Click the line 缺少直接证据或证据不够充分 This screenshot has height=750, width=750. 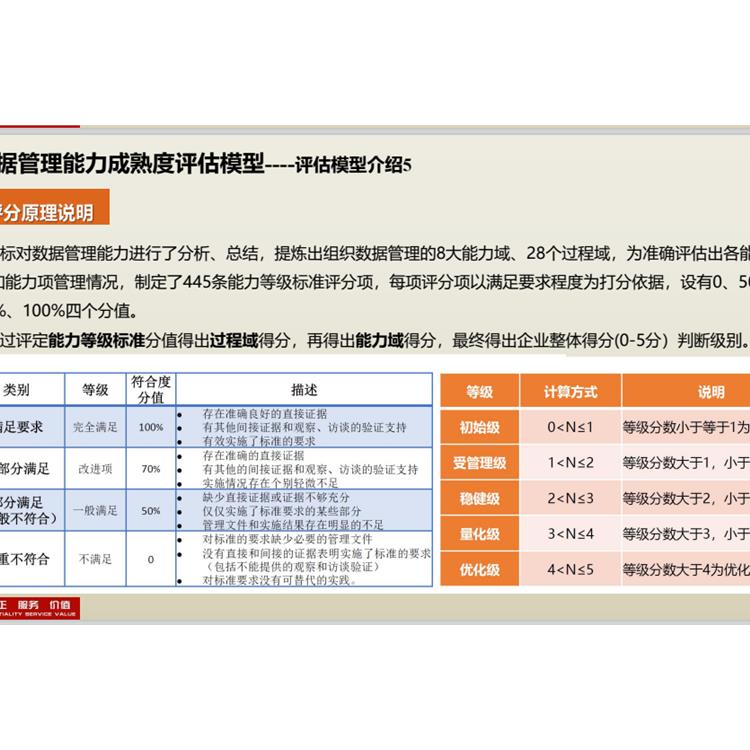click(x=276, y=497)
